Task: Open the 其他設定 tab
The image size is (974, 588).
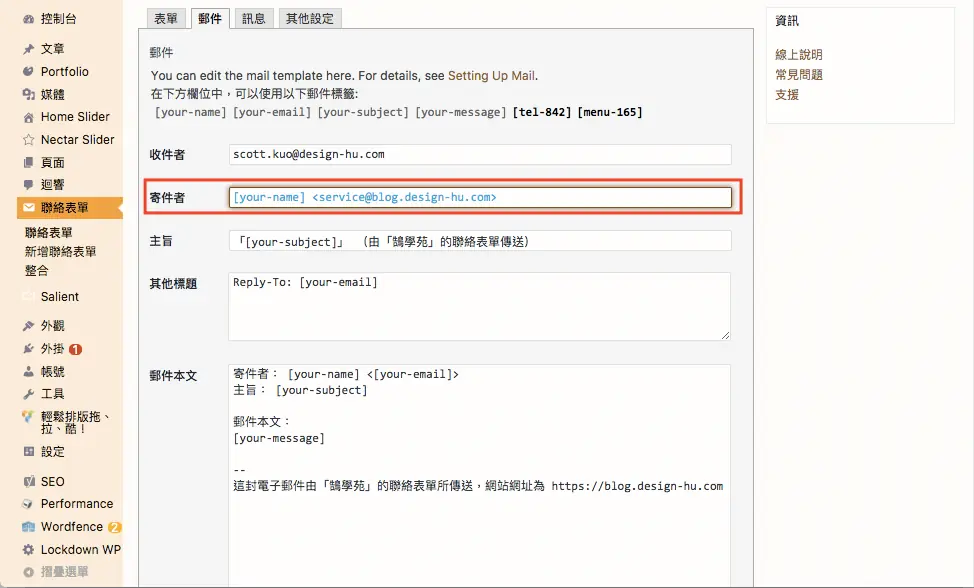Action: point(310,19)
